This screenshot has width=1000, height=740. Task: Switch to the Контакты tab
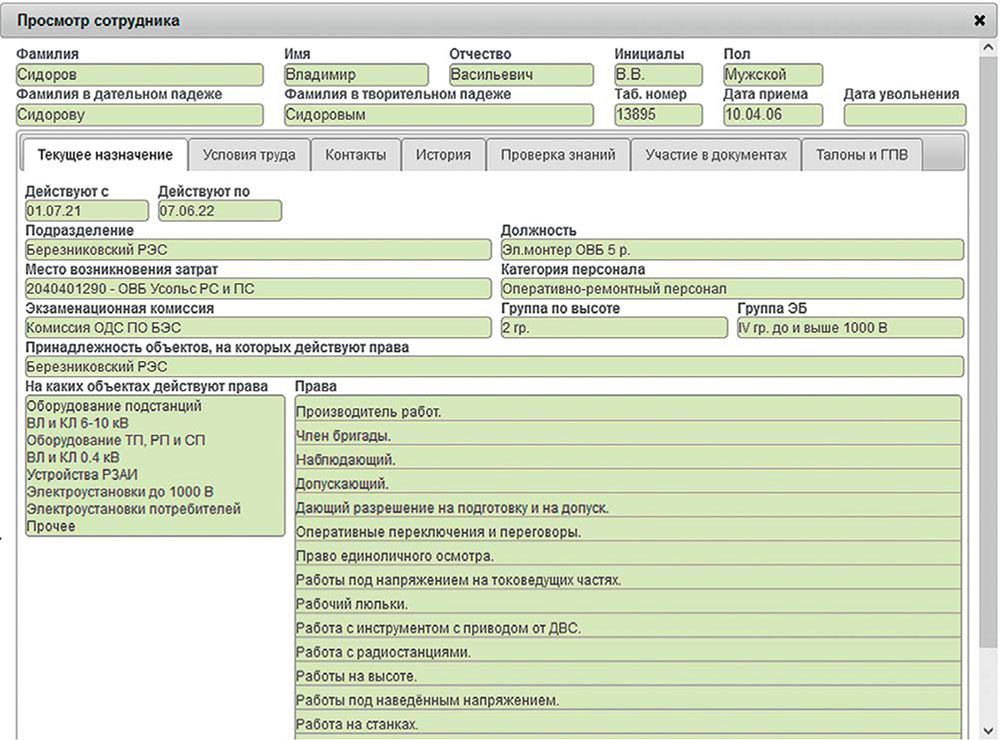355,155
